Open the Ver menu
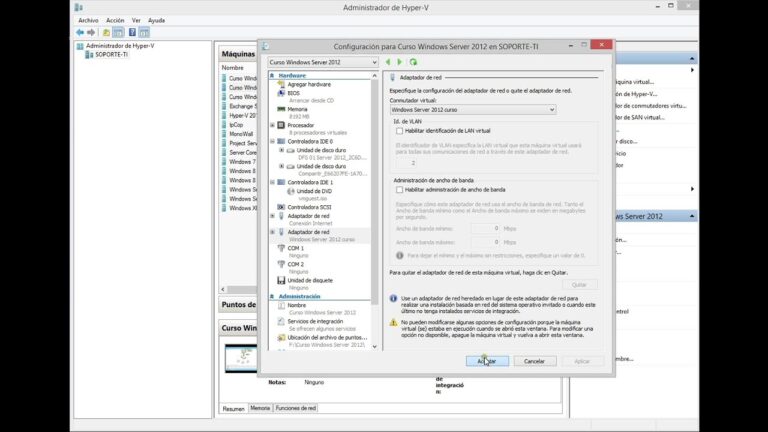This screenshot has width=768, height=432. pyautogui.click(x=136, y=21)
